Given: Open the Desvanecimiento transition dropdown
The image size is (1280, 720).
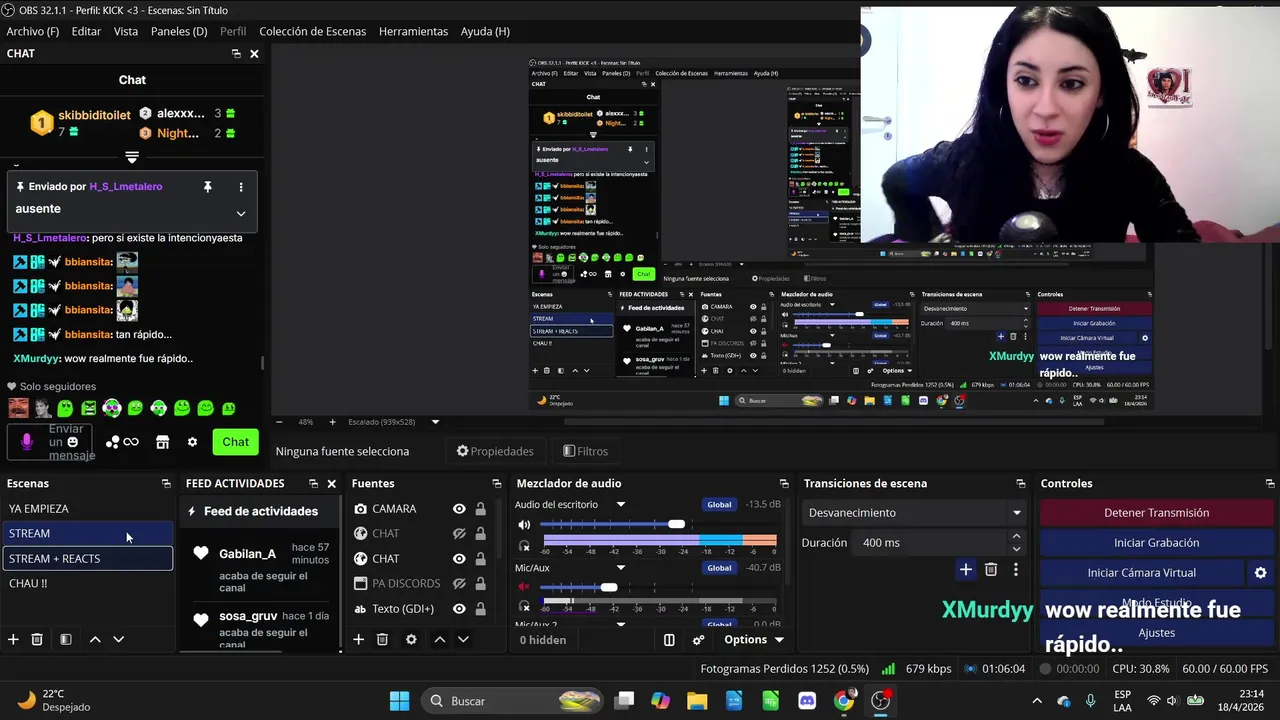Looking at the screenshot, I should pyautogui.click(x=916, y=513).
